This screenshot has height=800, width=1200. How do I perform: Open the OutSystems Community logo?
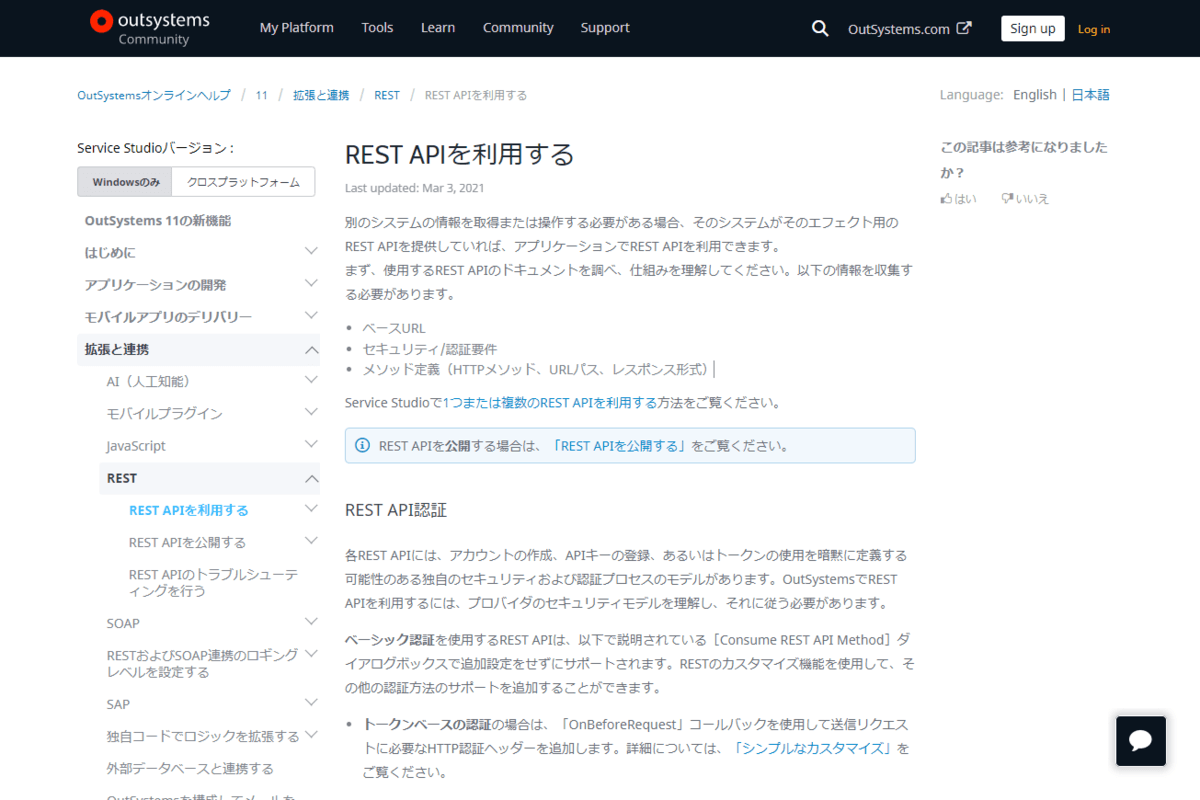pyautogui.click(x=150, y=28)
